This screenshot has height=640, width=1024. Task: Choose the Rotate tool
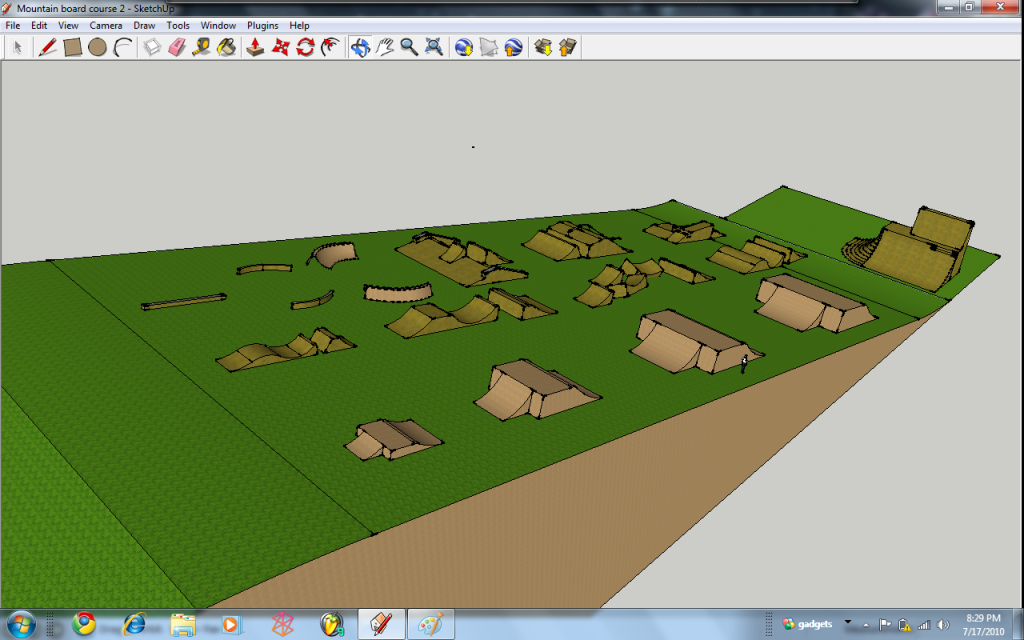[306, 47]
